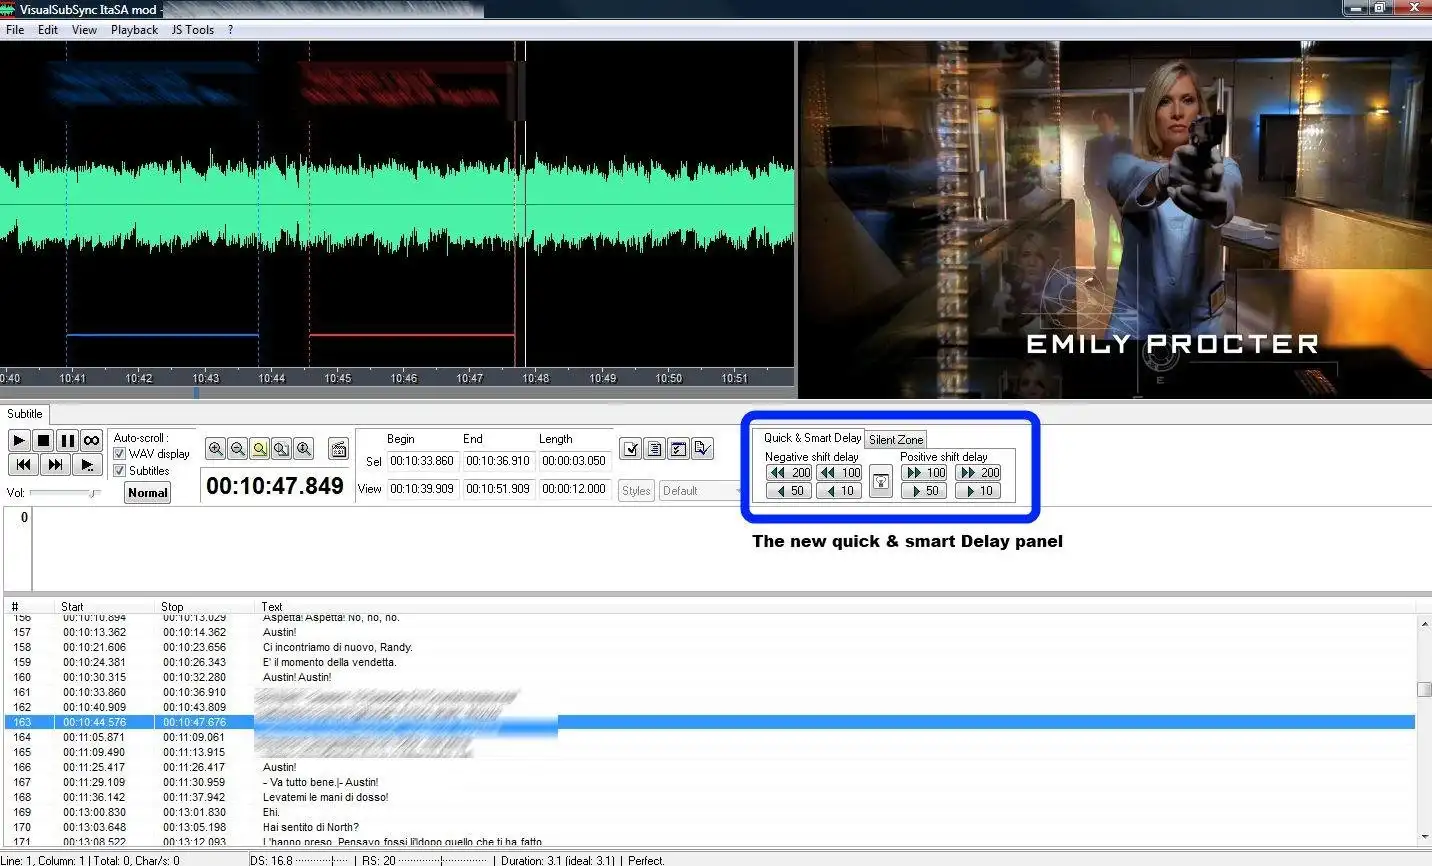Open the Edit menu
Viewport: 1432px width, 866px height.
[48, 30]
